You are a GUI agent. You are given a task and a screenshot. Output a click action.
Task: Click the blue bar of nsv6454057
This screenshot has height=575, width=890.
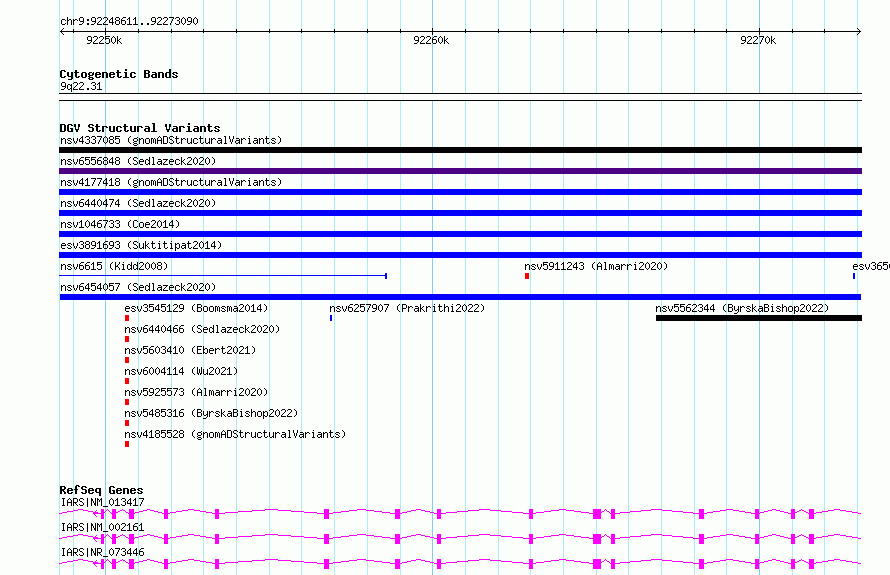pos(460,297)
